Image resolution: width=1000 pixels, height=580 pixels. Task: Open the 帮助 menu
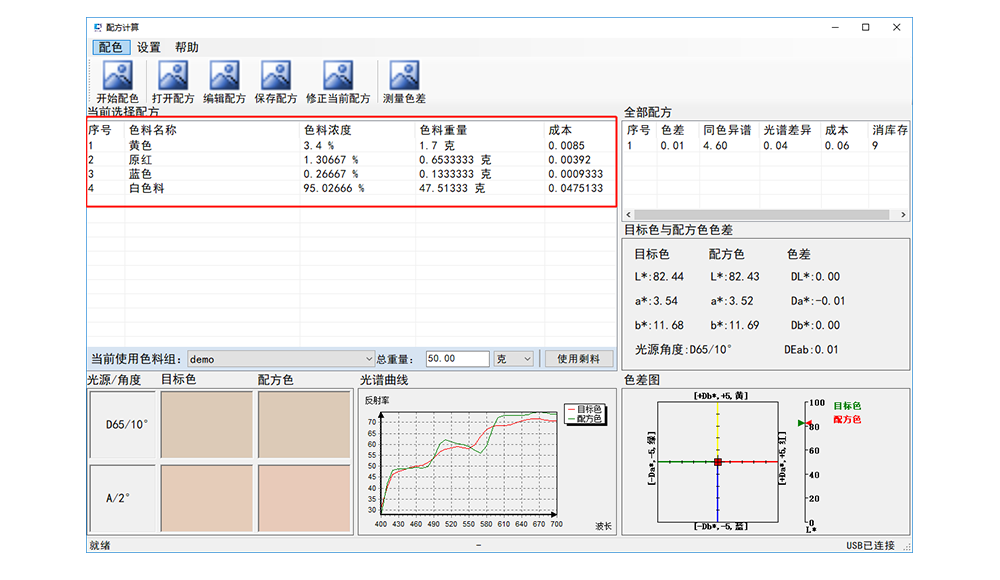tap(187, 47)
